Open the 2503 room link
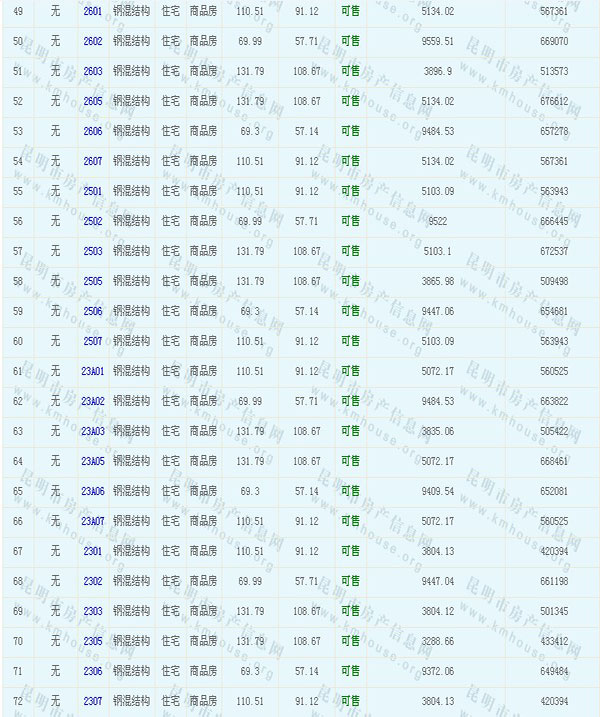Viewport: 600px width, 717px height. [93, 251]
